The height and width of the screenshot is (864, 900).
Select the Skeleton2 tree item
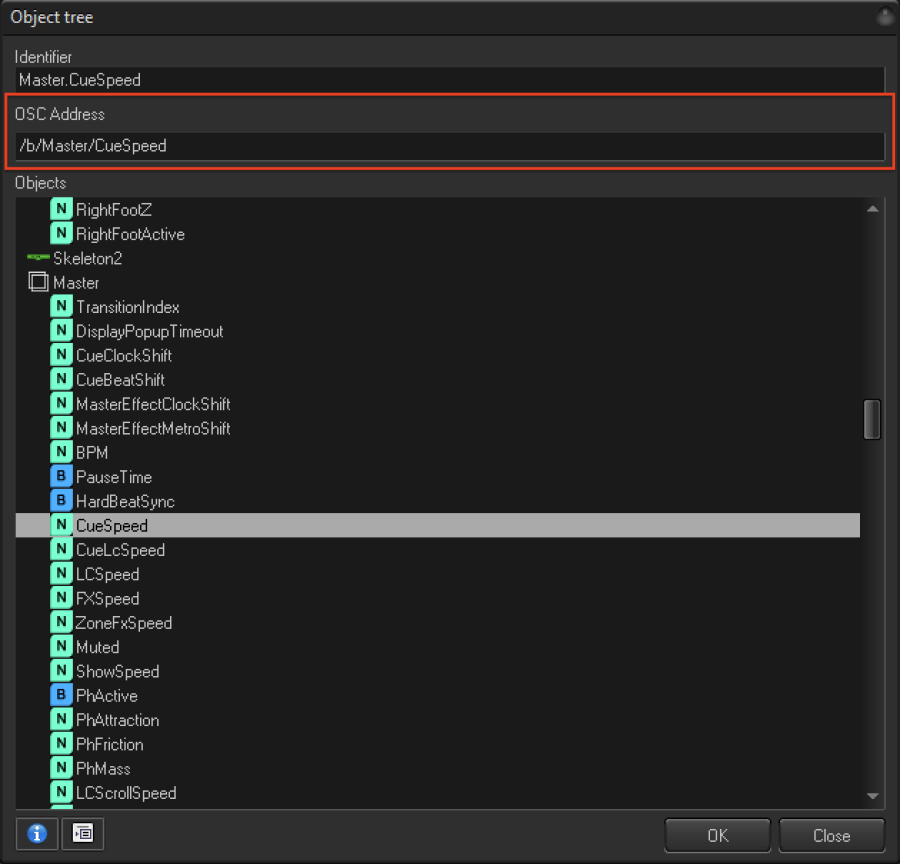(88, 258)
